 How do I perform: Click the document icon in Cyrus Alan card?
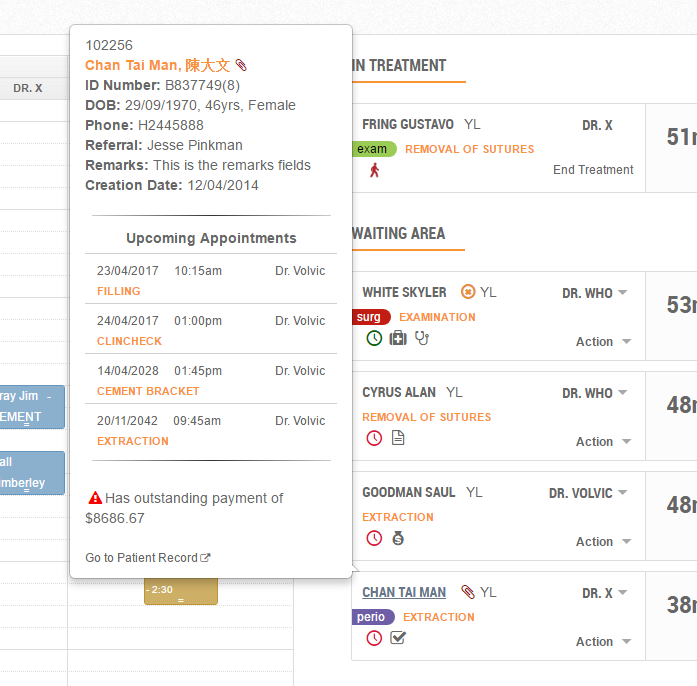click(x=398, y=438)
